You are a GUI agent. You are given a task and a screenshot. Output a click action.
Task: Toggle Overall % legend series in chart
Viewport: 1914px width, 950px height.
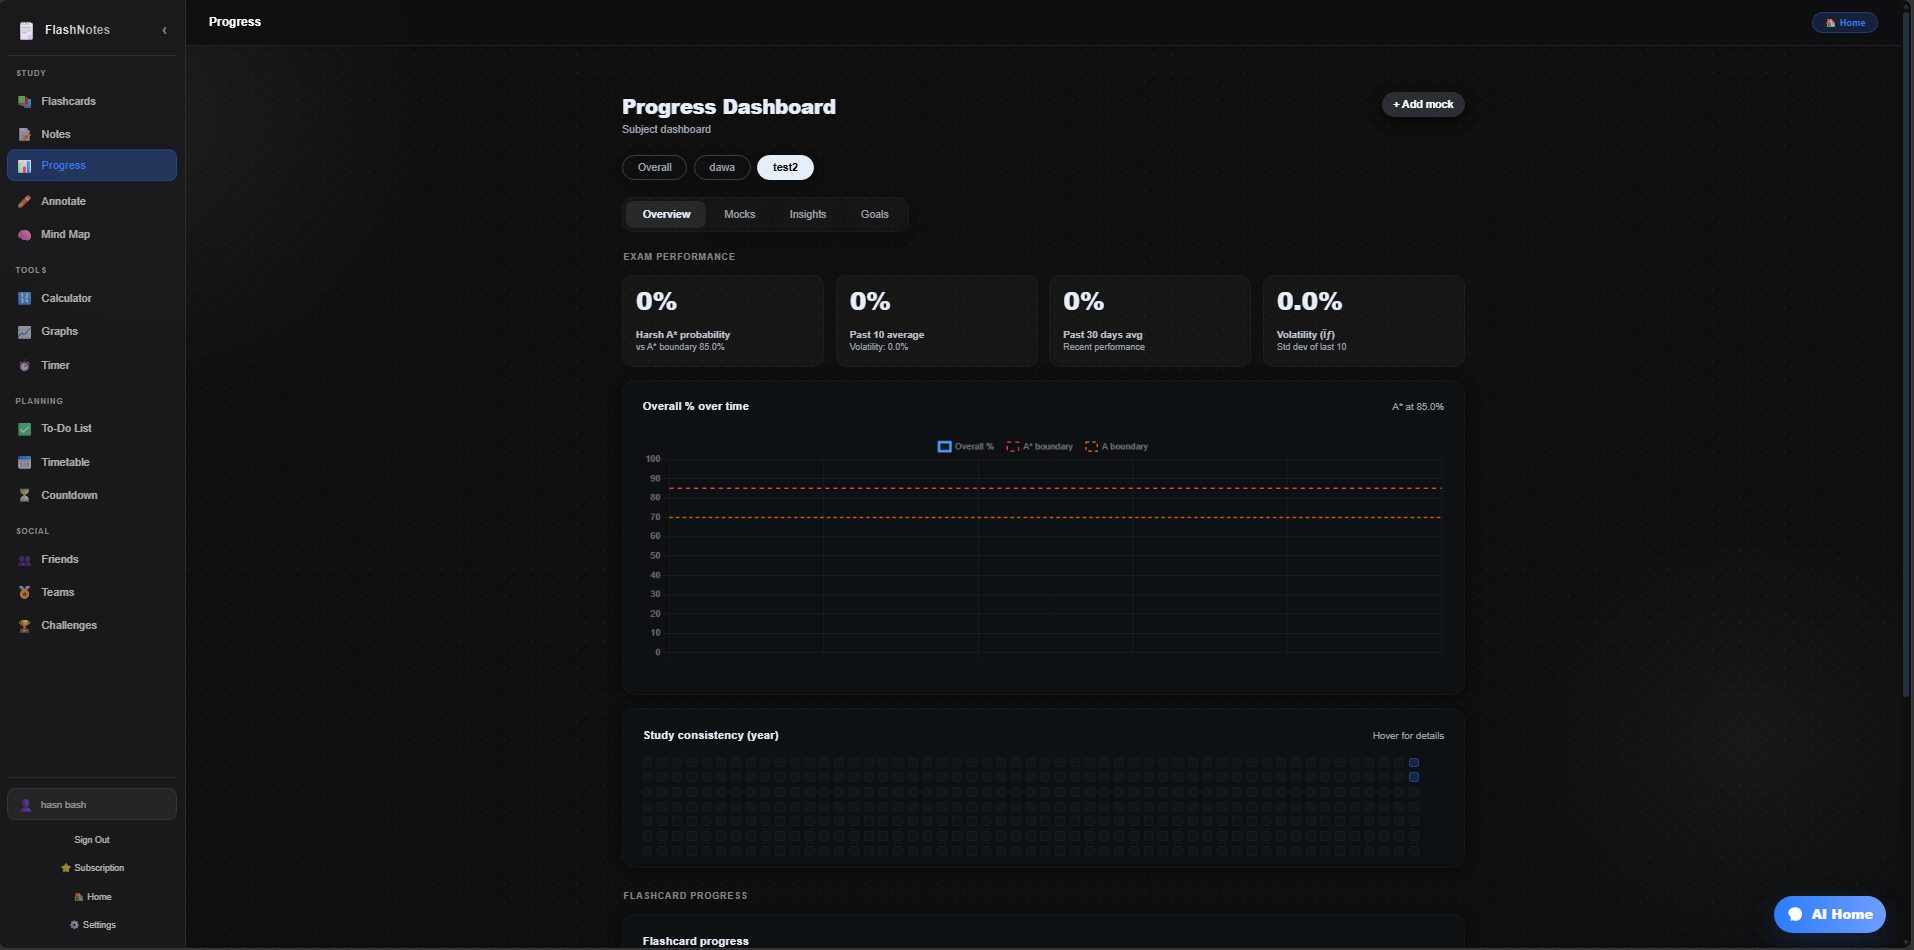click(x=966, y=447)
